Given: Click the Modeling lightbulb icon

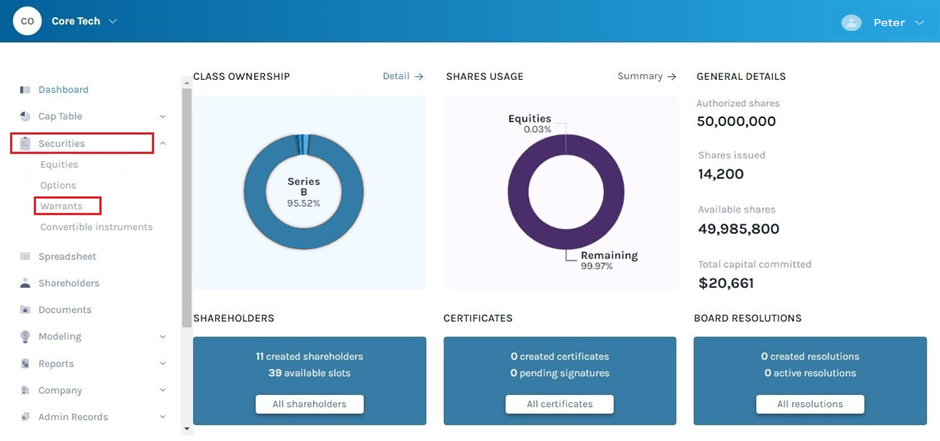Looking at the screenshot, I should coord(25,336).
